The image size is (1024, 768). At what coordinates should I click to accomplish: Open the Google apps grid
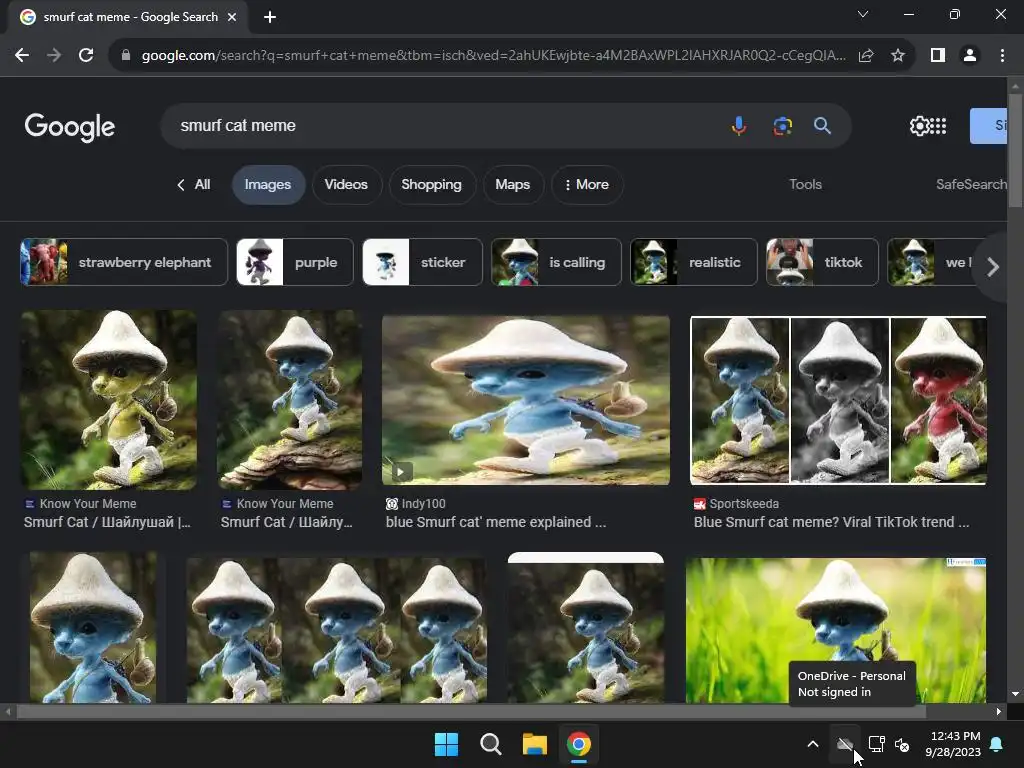click(x=938, y=125)
